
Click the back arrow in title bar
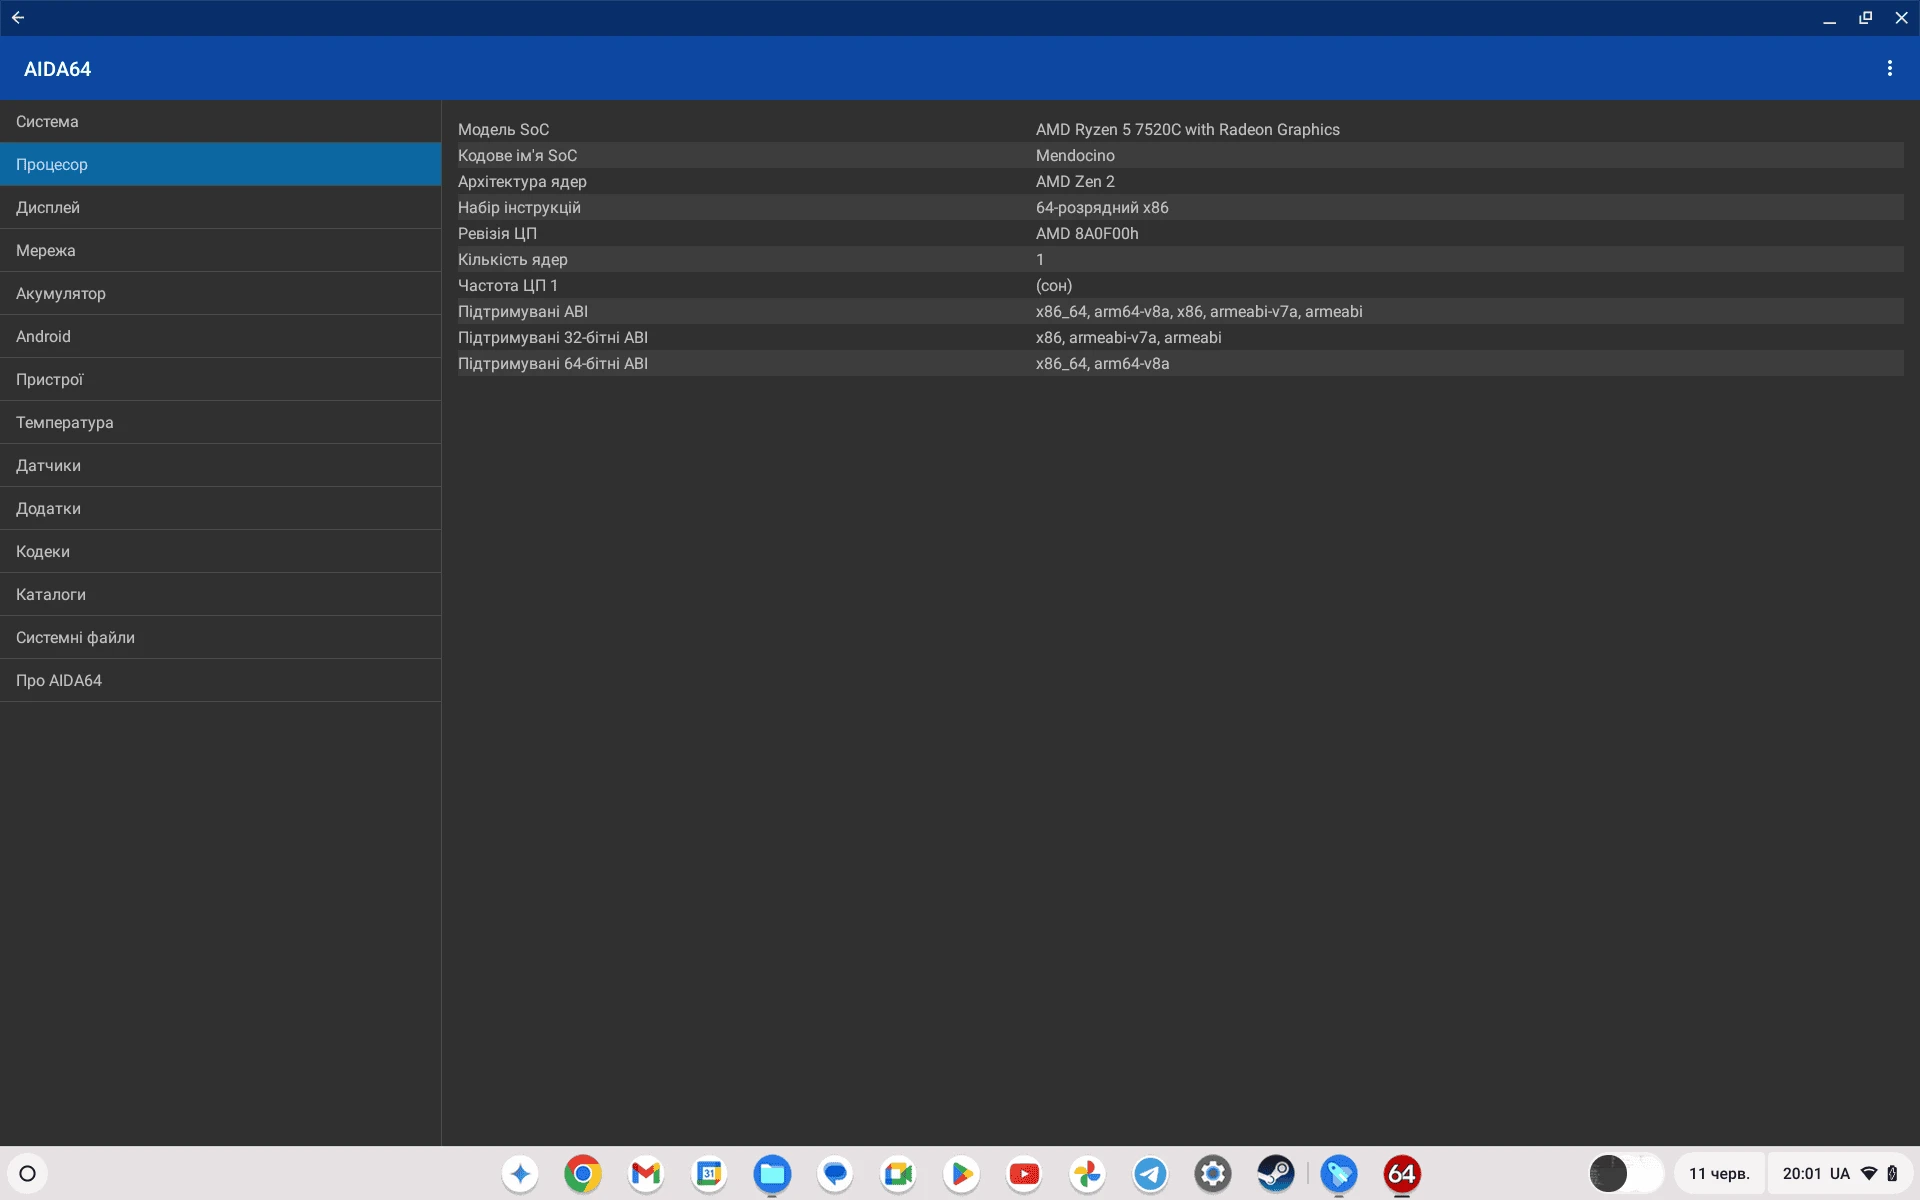point(18,17)
